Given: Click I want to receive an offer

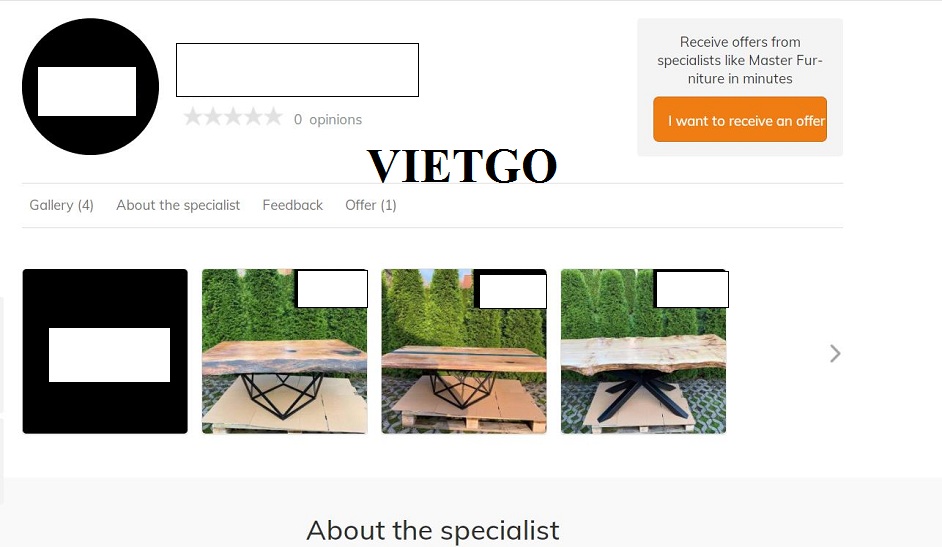Looking at the screenshot, I should click(x=740, y=119).
